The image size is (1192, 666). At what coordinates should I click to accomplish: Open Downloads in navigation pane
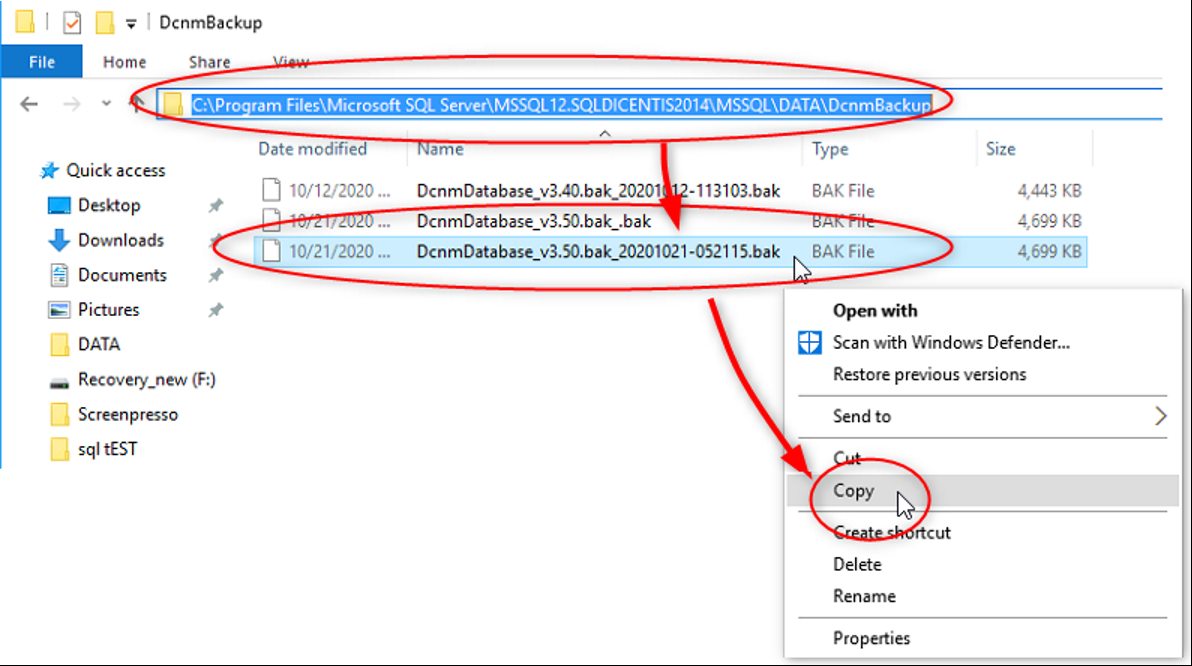click(121, 240)
